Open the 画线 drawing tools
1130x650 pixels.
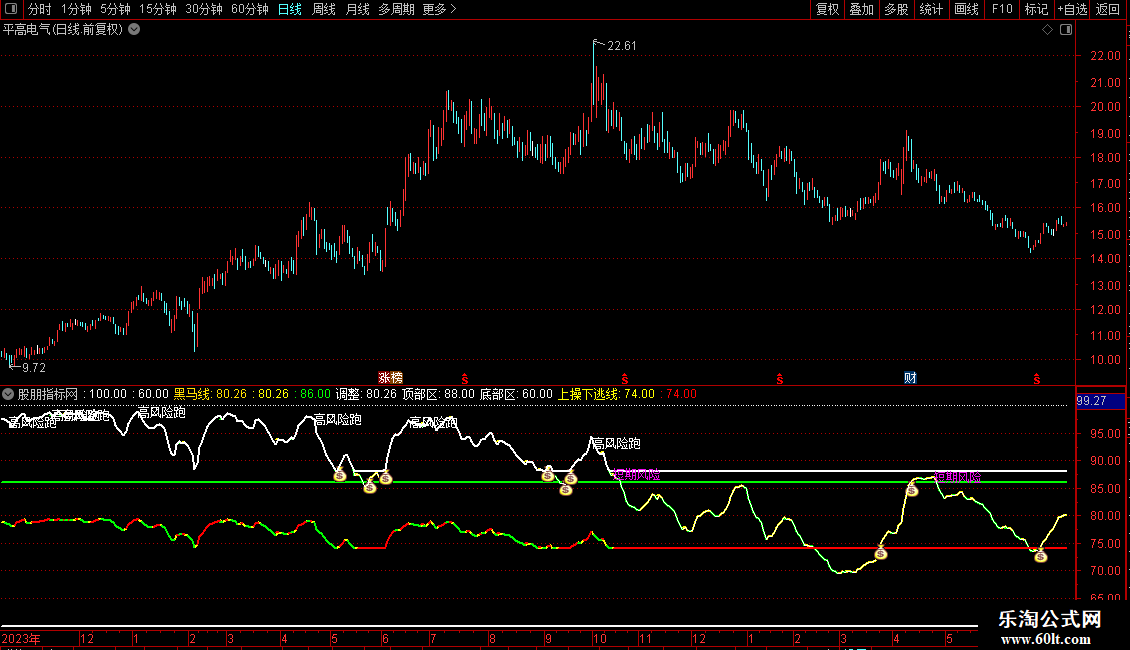click(x=966, y=9)
